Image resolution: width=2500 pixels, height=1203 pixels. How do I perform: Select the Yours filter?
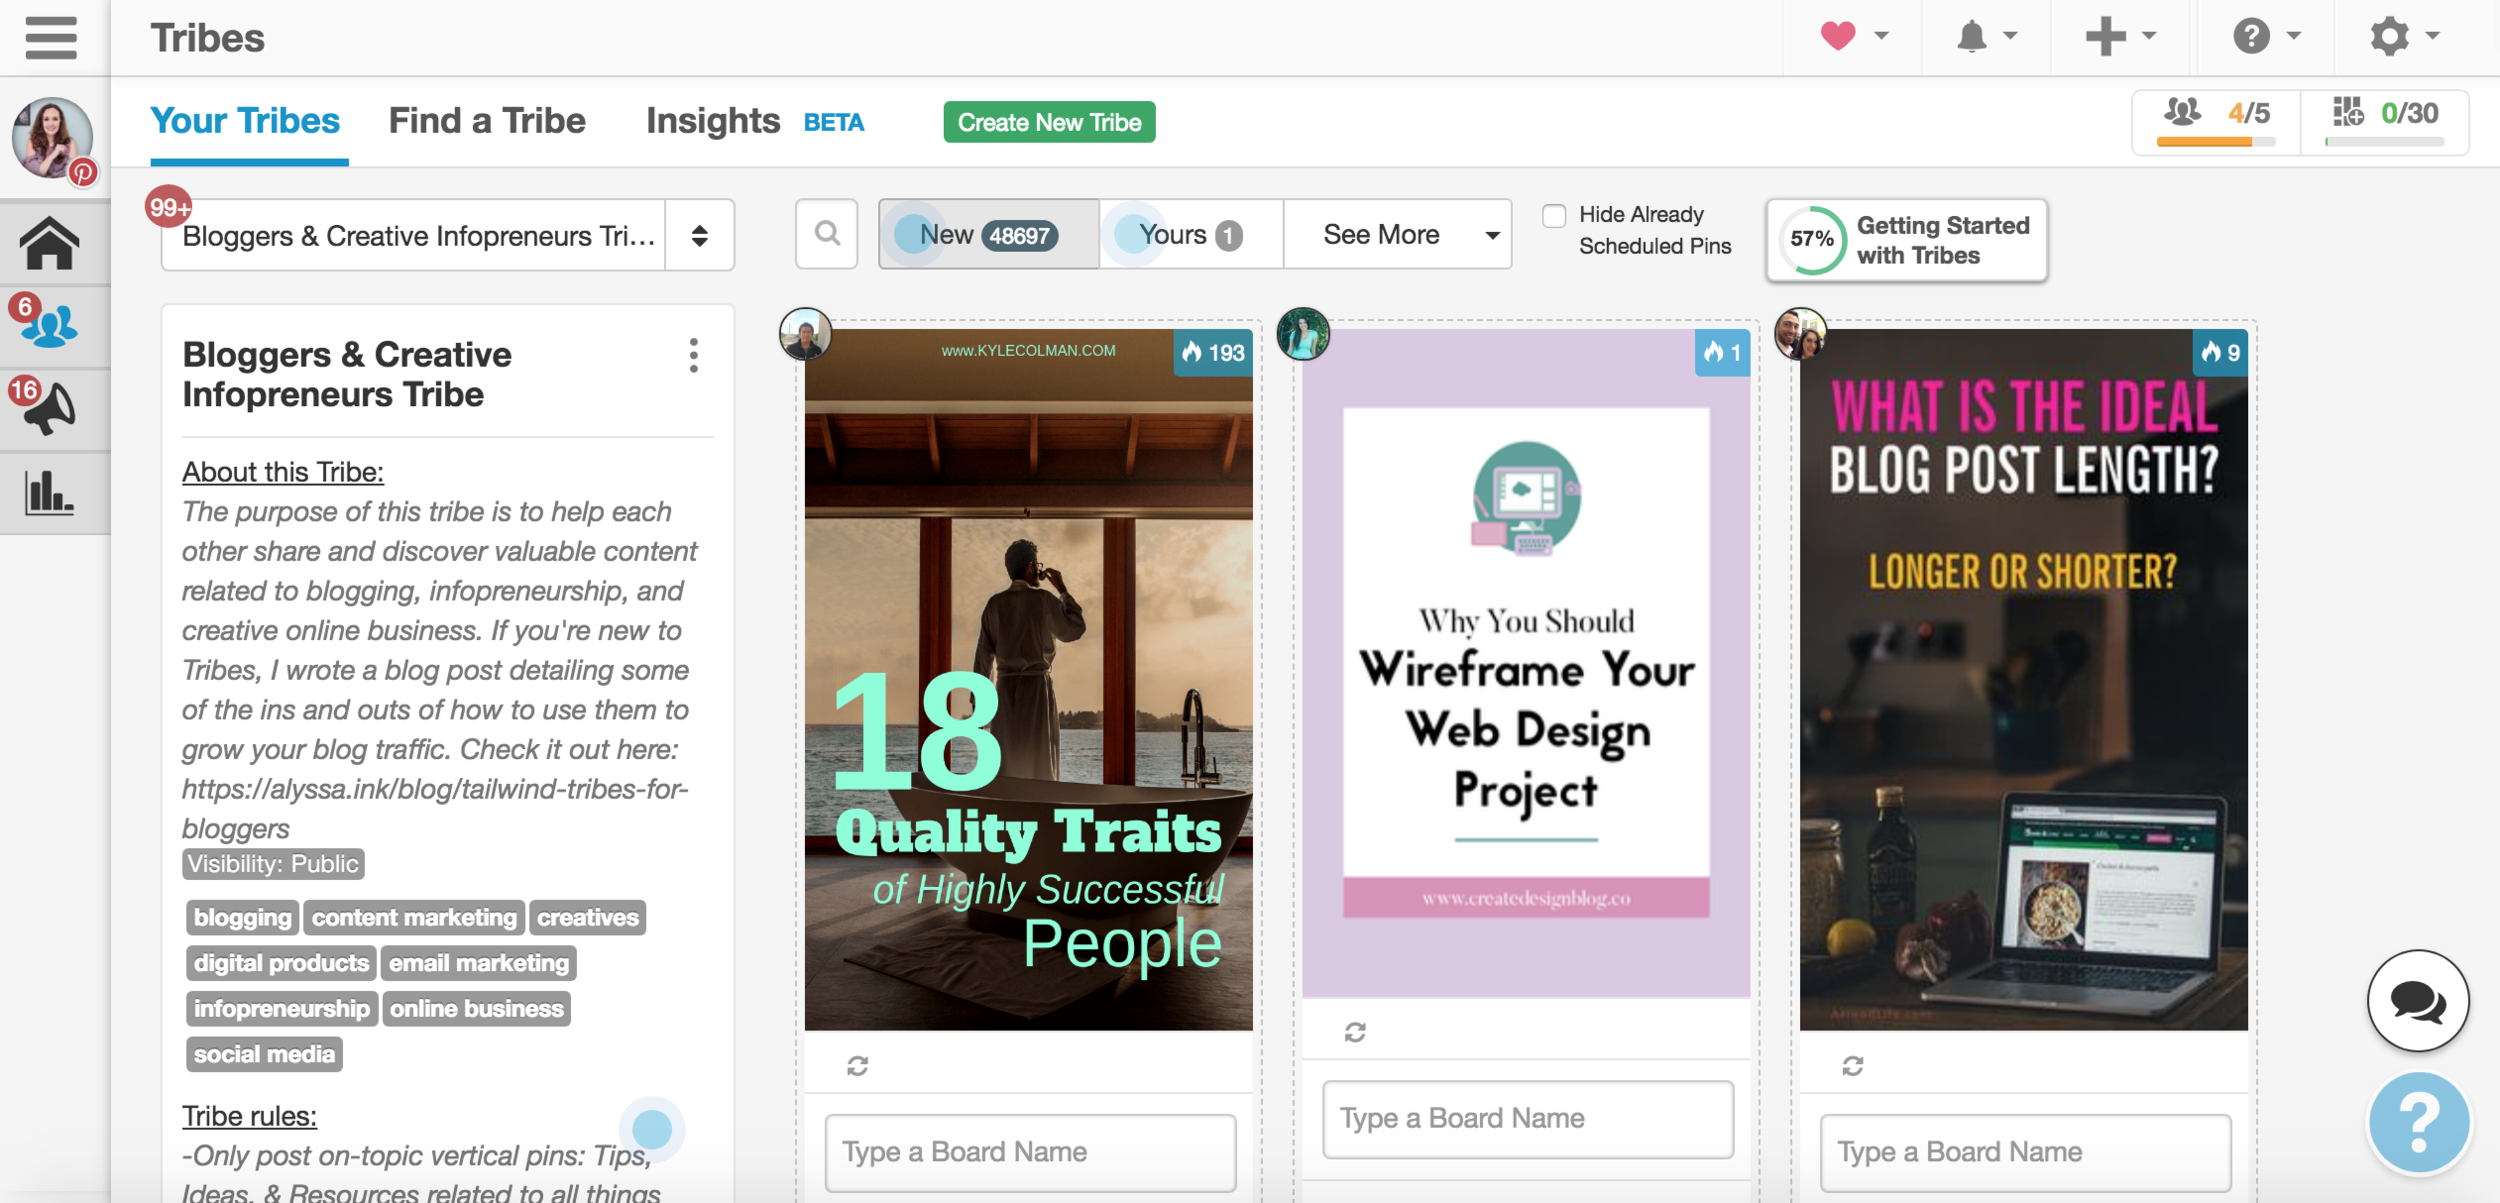coord(1191,234)
